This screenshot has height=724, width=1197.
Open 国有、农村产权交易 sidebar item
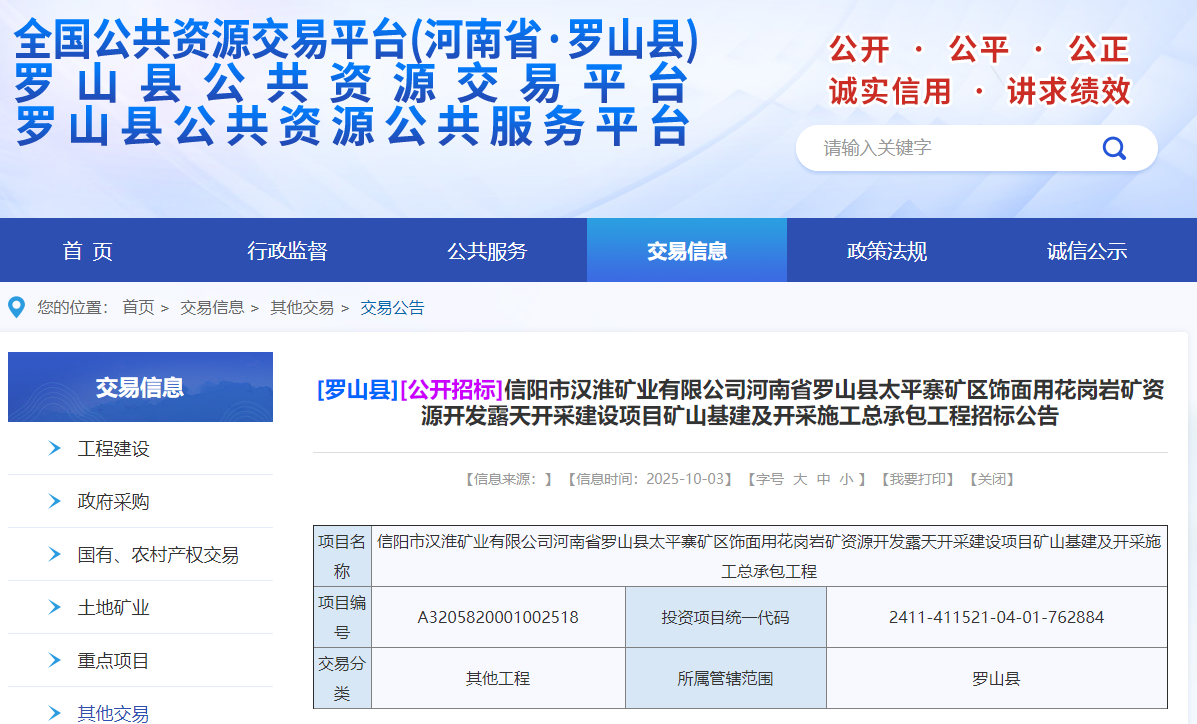tap(158, 555)
